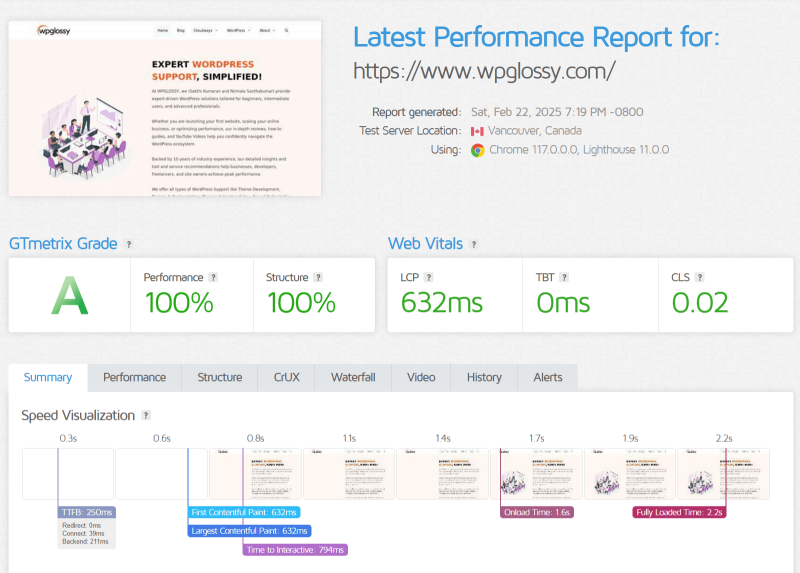This screenshot has width=800, height=573.
Task: Click help icon next to TBT
Action: [x=564, y=278]
